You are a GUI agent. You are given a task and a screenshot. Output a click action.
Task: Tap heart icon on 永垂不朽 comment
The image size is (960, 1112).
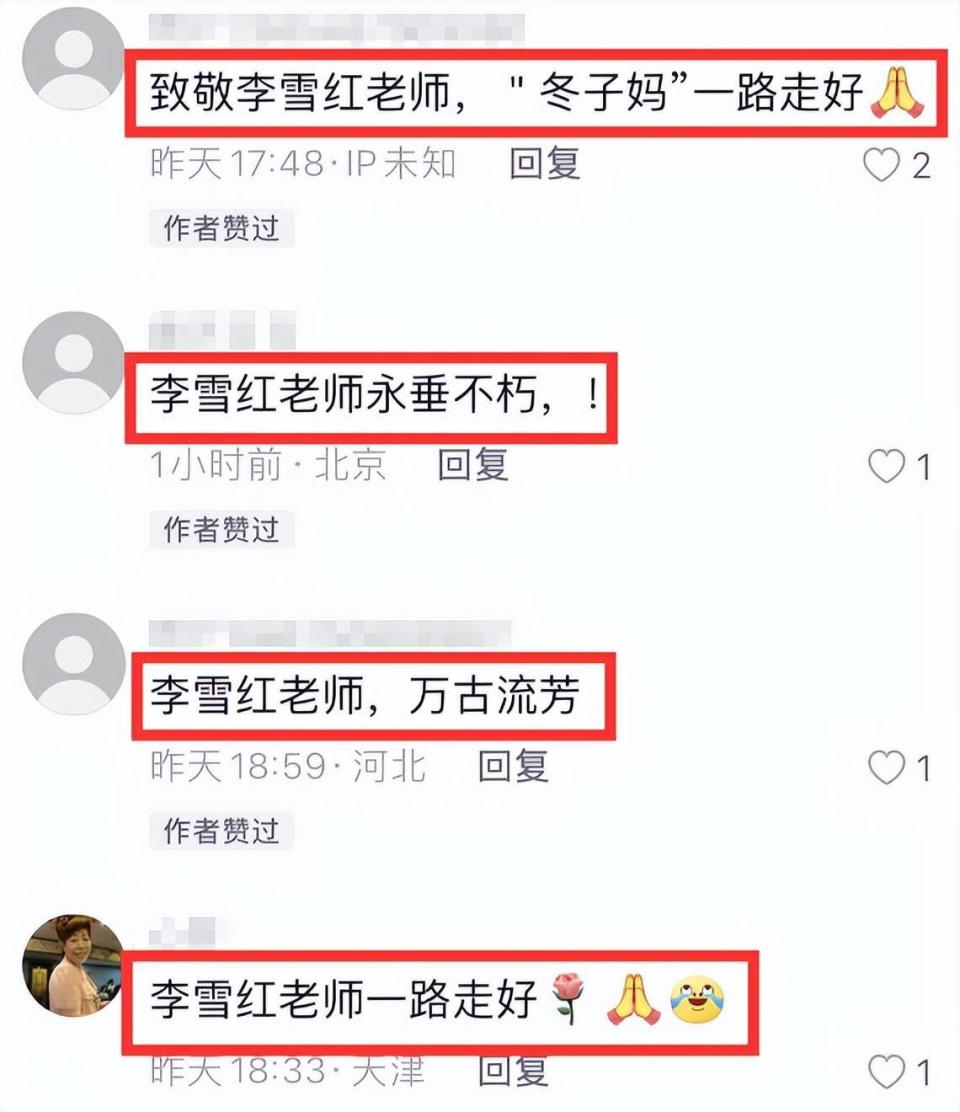(x=886, y=467)
